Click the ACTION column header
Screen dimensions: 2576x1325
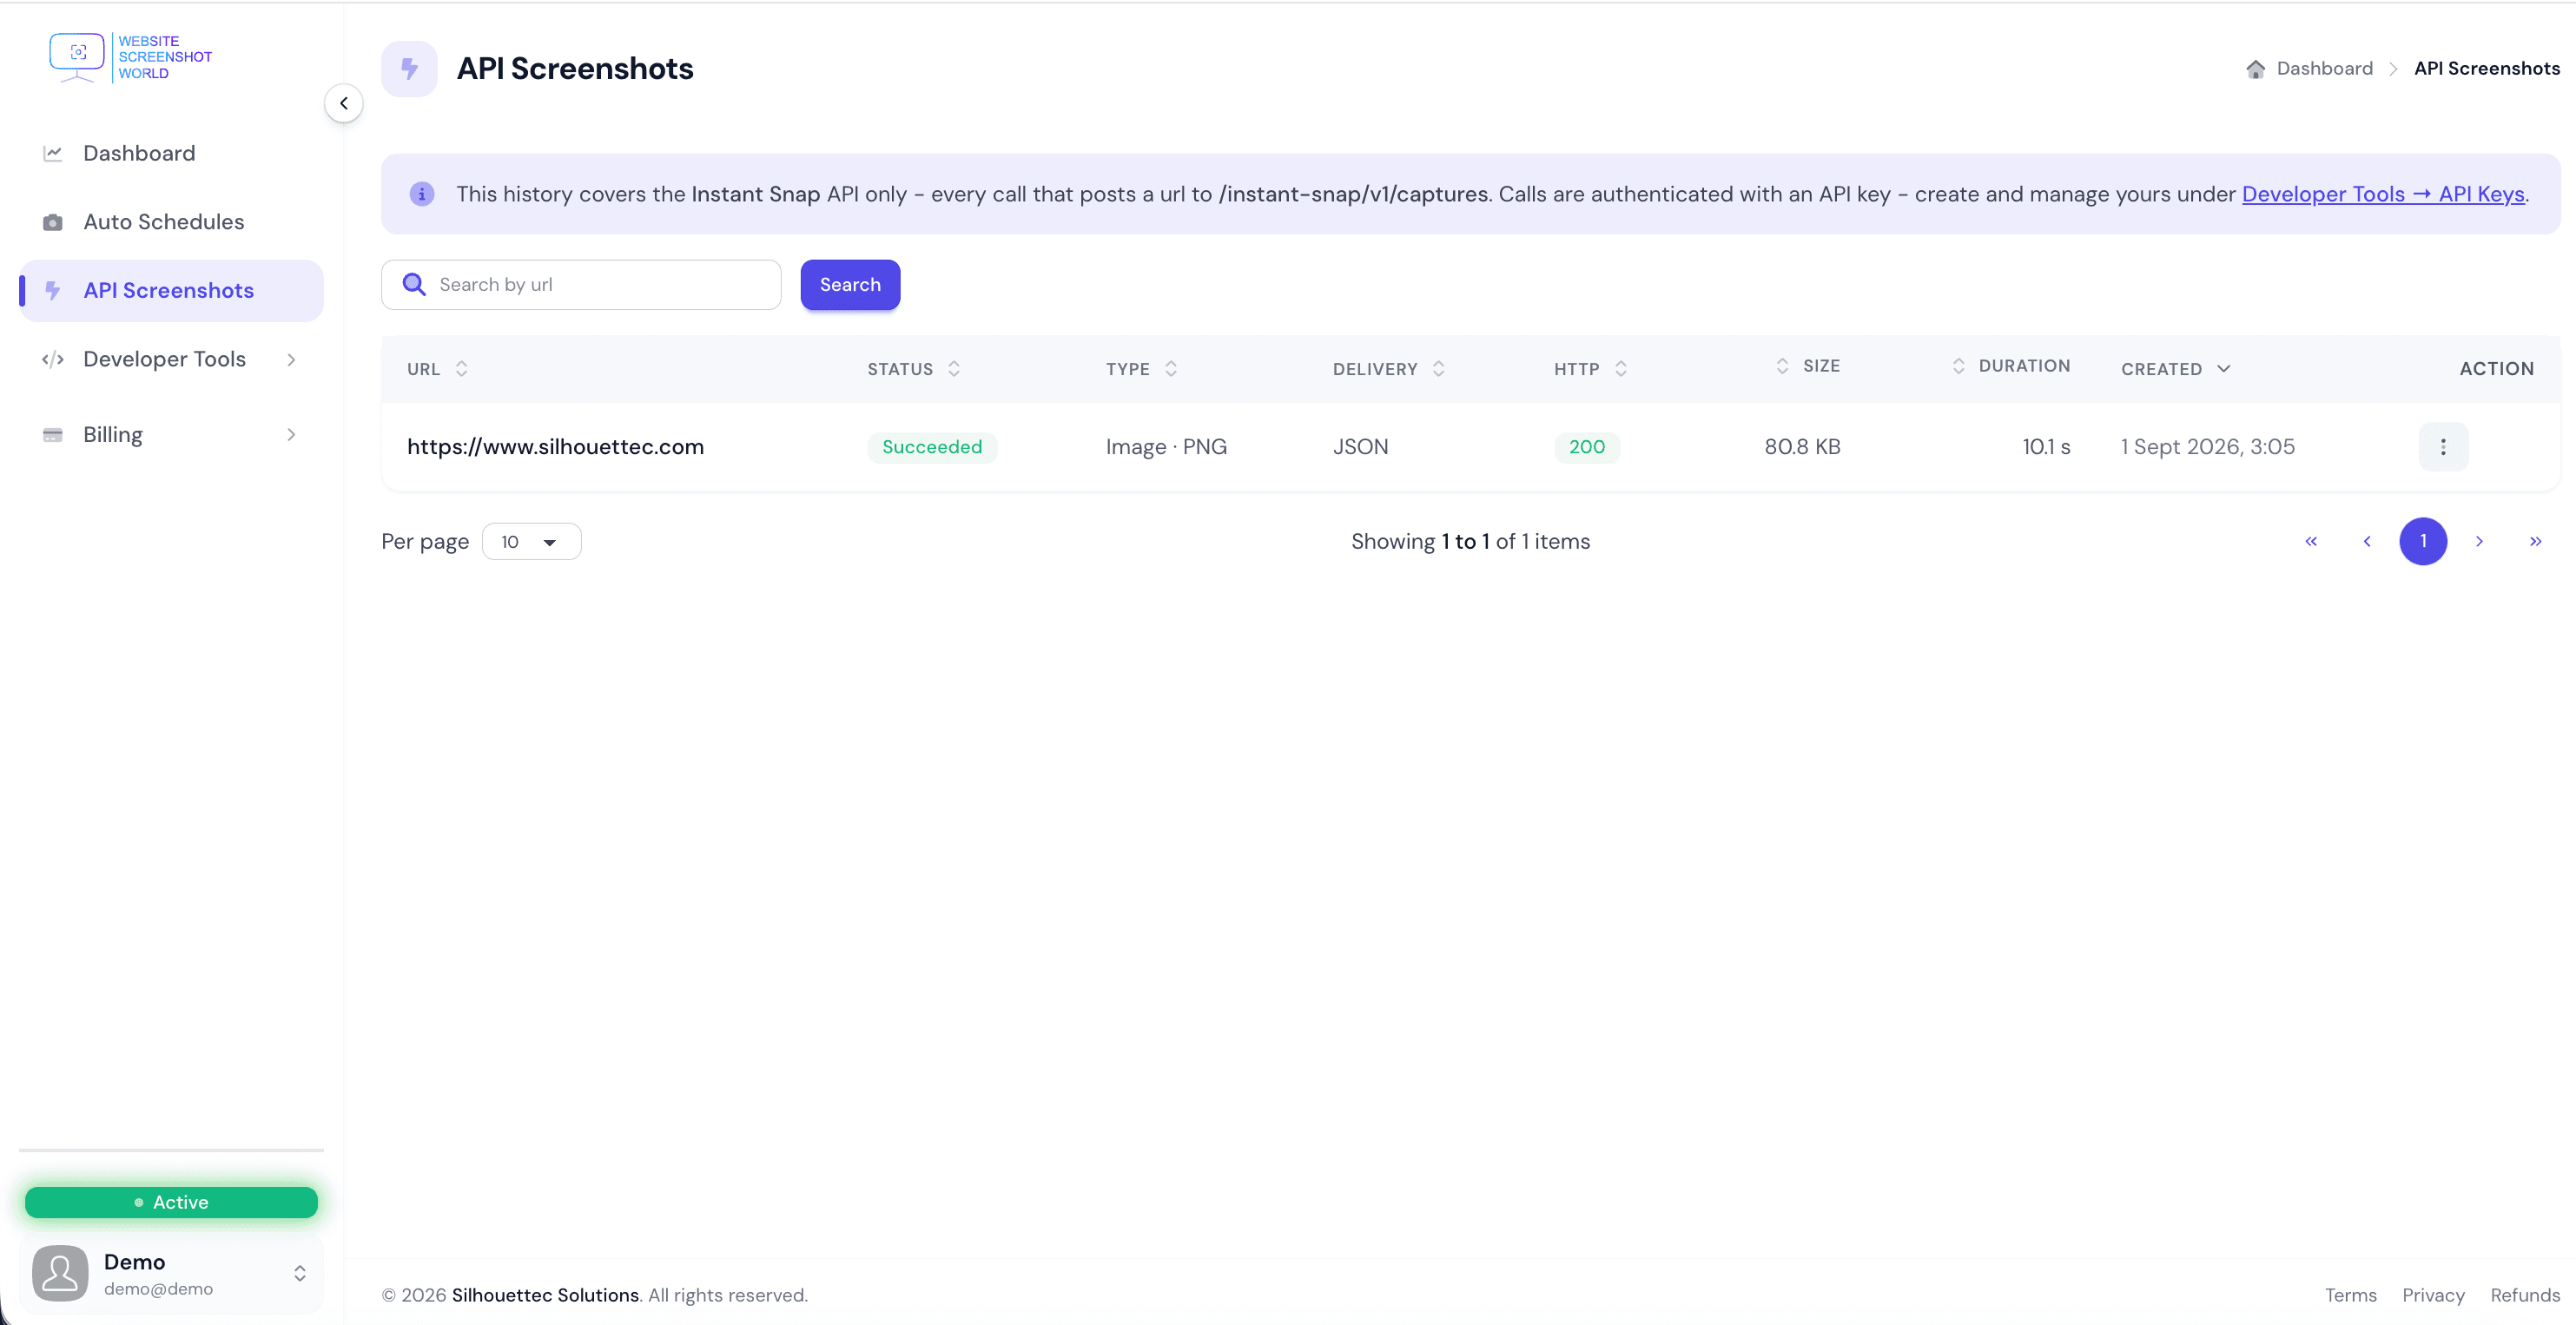click(x=2496, y=369)
